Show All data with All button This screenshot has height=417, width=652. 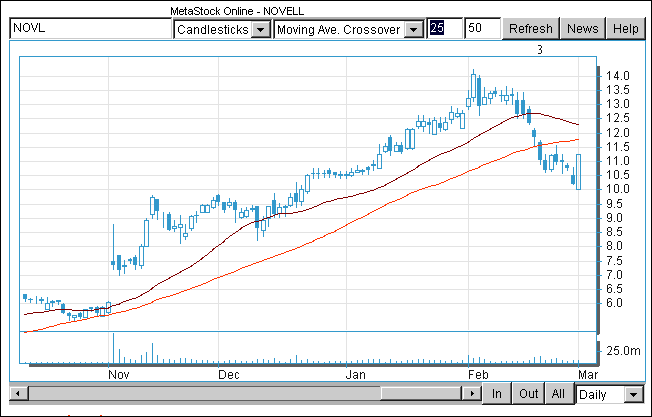pyautogui.click(x=558, y=393)
